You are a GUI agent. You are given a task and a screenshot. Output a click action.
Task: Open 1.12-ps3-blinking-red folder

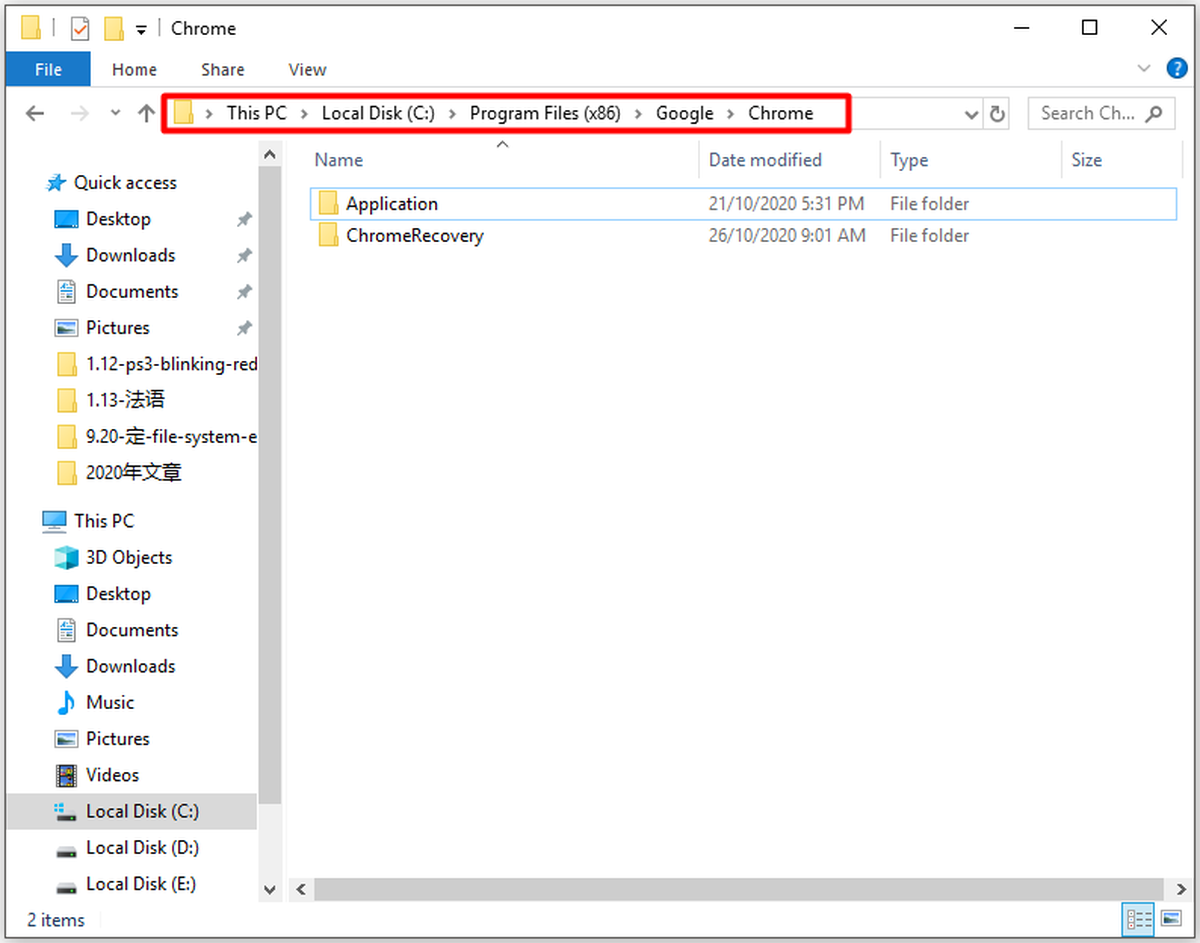click(x=156, y=364)
